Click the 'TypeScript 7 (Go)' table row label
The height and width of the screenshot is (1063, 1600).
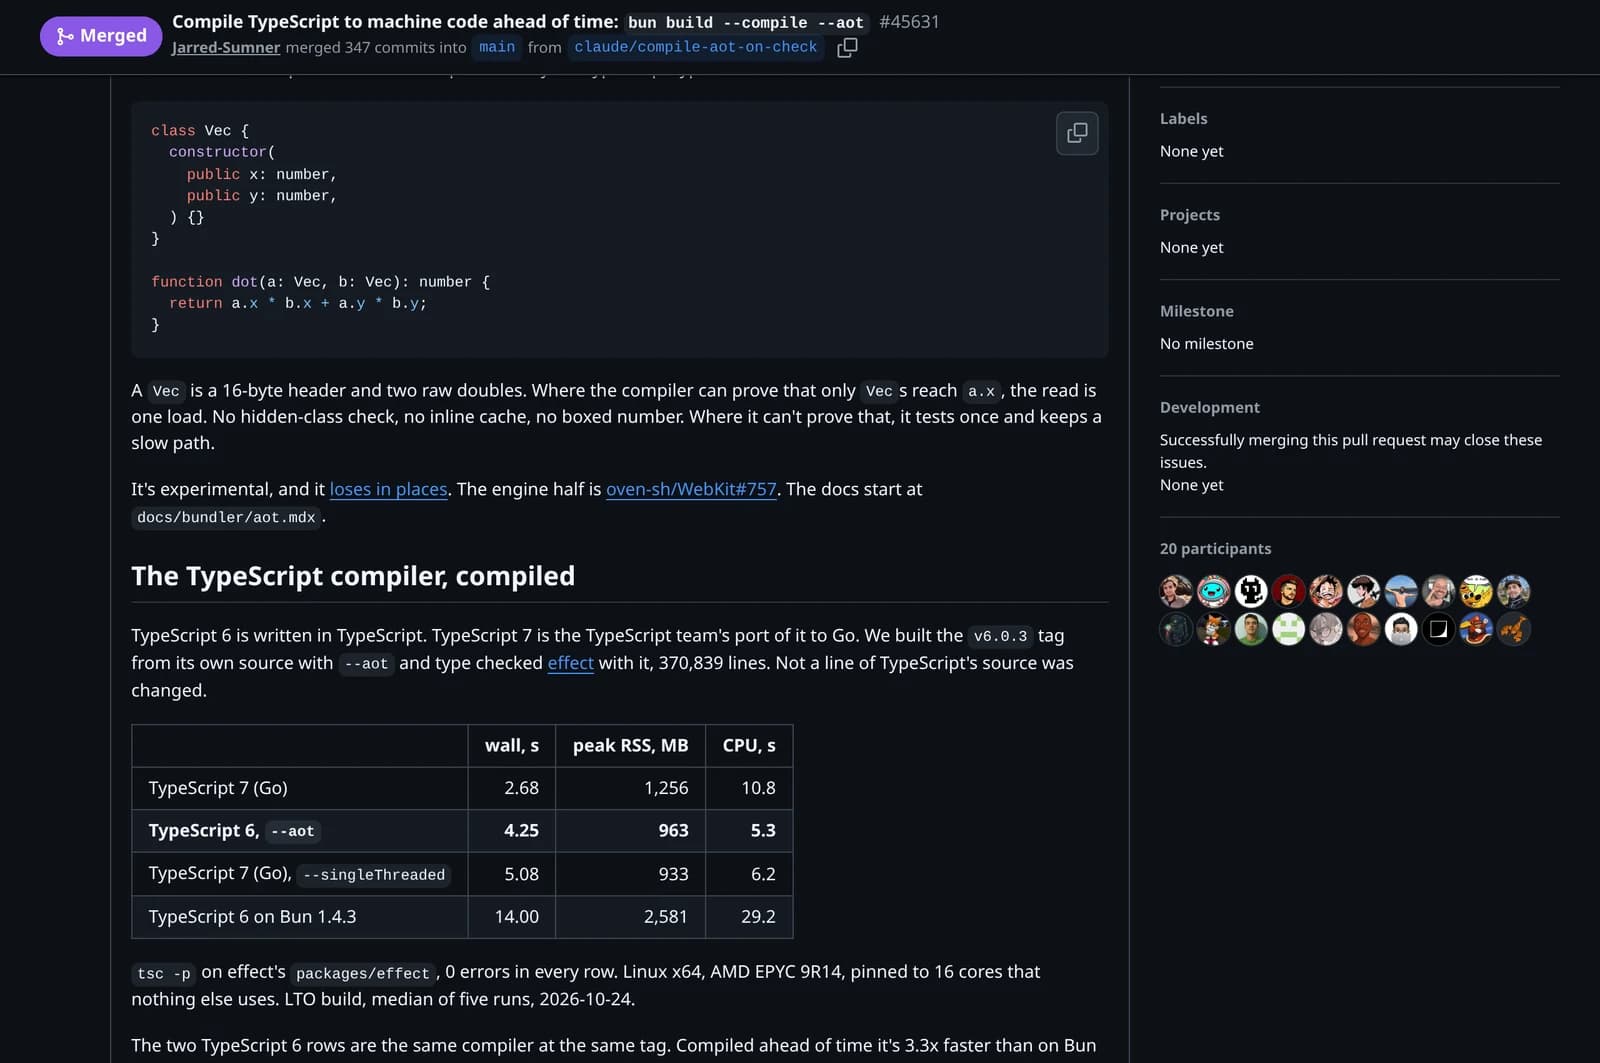218,788
